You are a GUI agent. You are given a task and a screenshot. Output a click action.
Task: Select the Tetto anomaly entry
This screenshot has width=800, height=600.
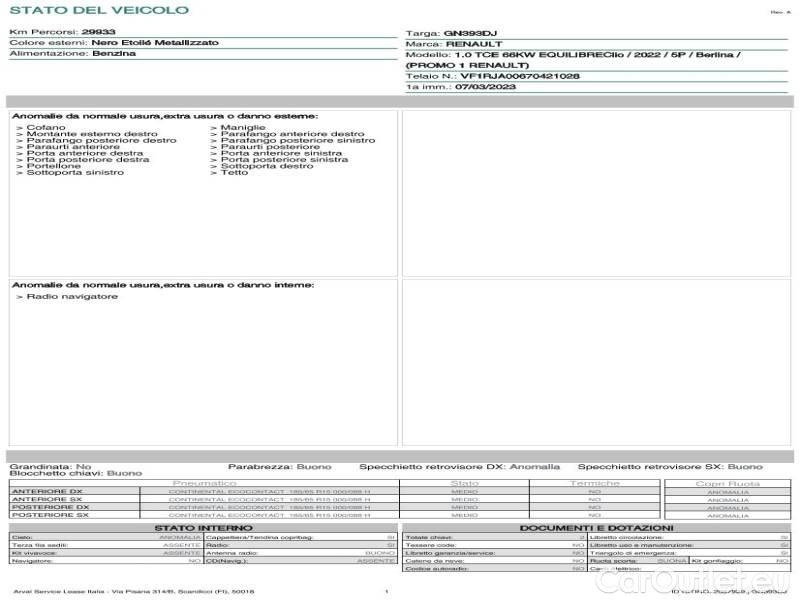(234, 173)
